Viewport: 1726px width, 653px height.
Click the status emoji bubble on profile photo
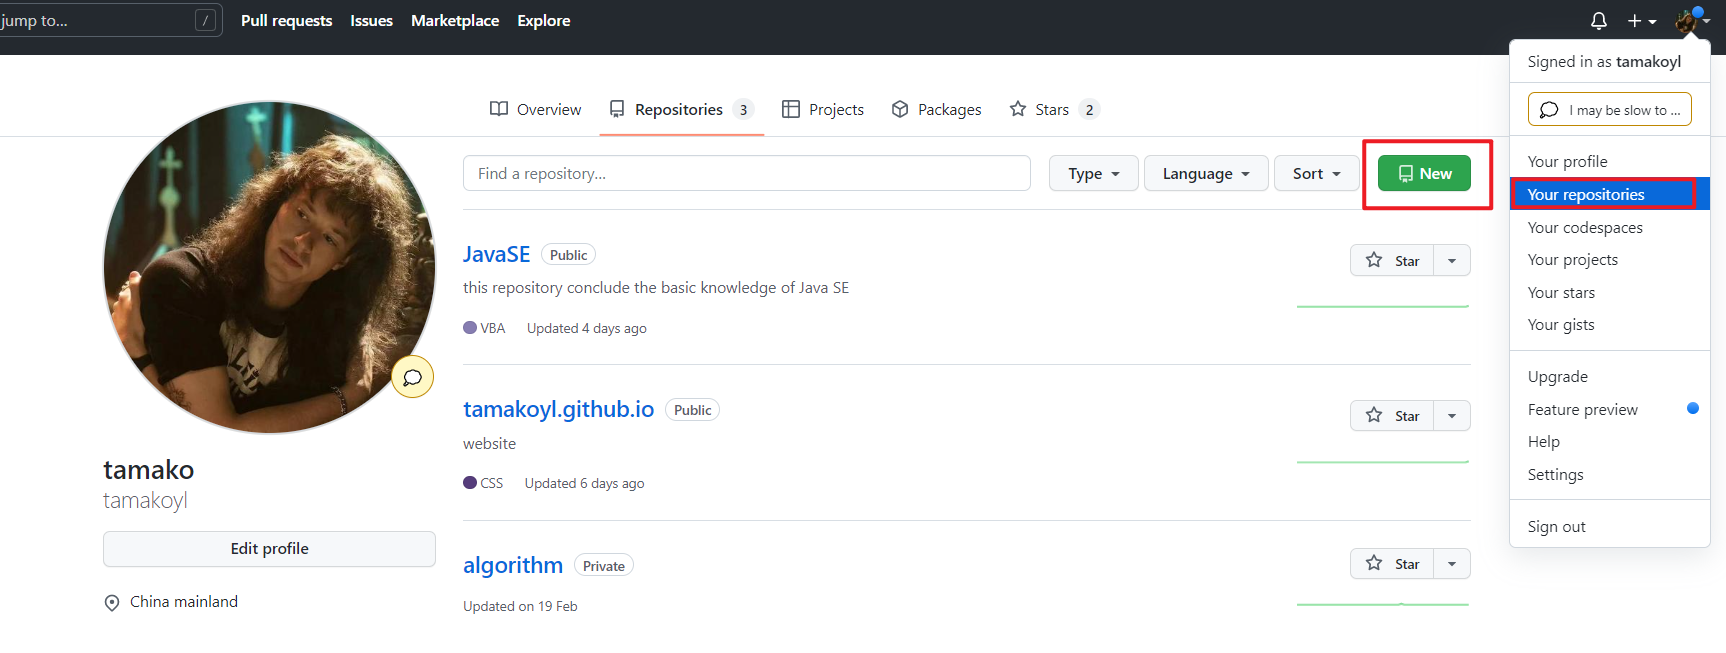[x=412, y=377]
